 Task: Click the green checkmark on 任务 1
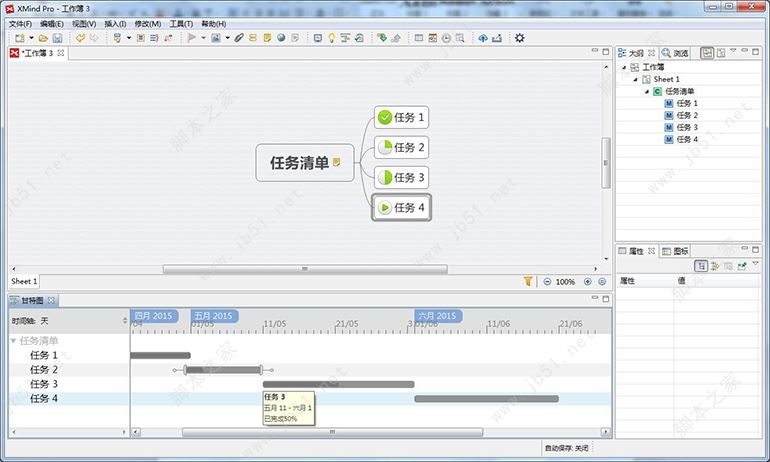click(385, 117)
